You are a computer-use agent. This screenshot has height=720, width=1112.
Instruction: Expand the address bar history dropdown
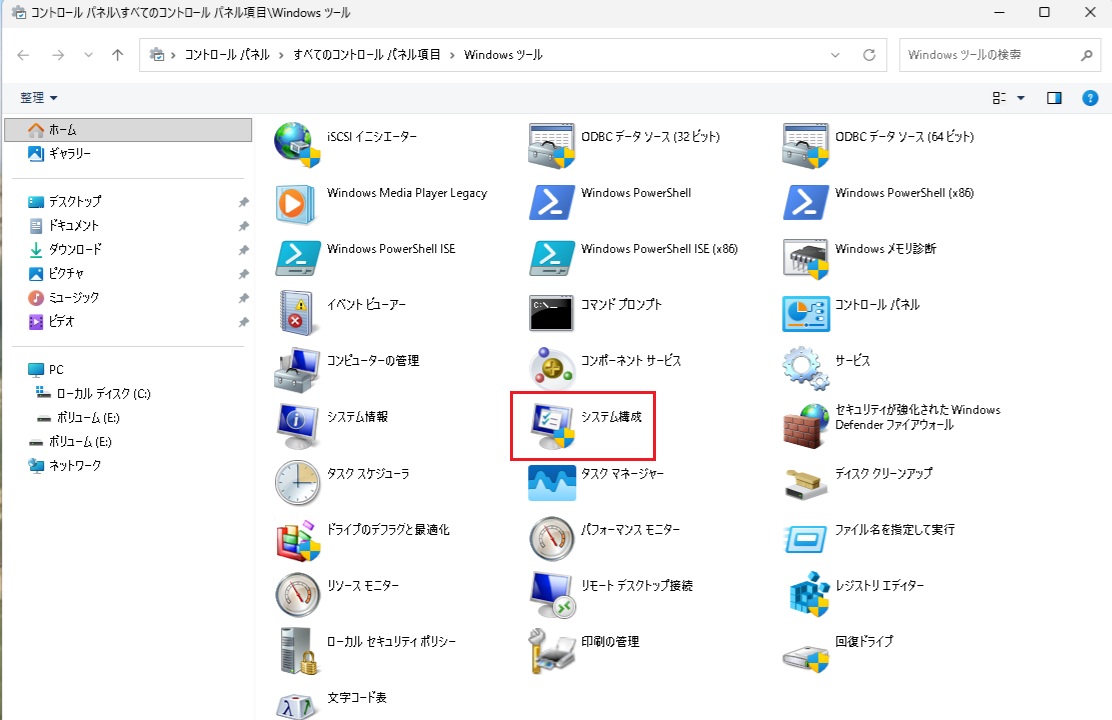pyautogui.click(x=835, y=55)
